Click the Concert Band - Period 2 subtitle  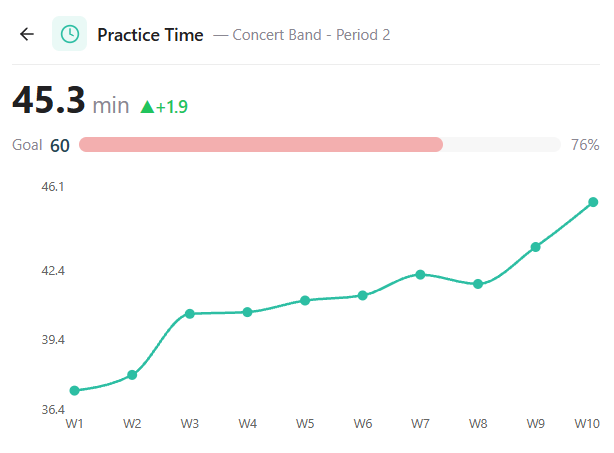(x=311, y=35)
